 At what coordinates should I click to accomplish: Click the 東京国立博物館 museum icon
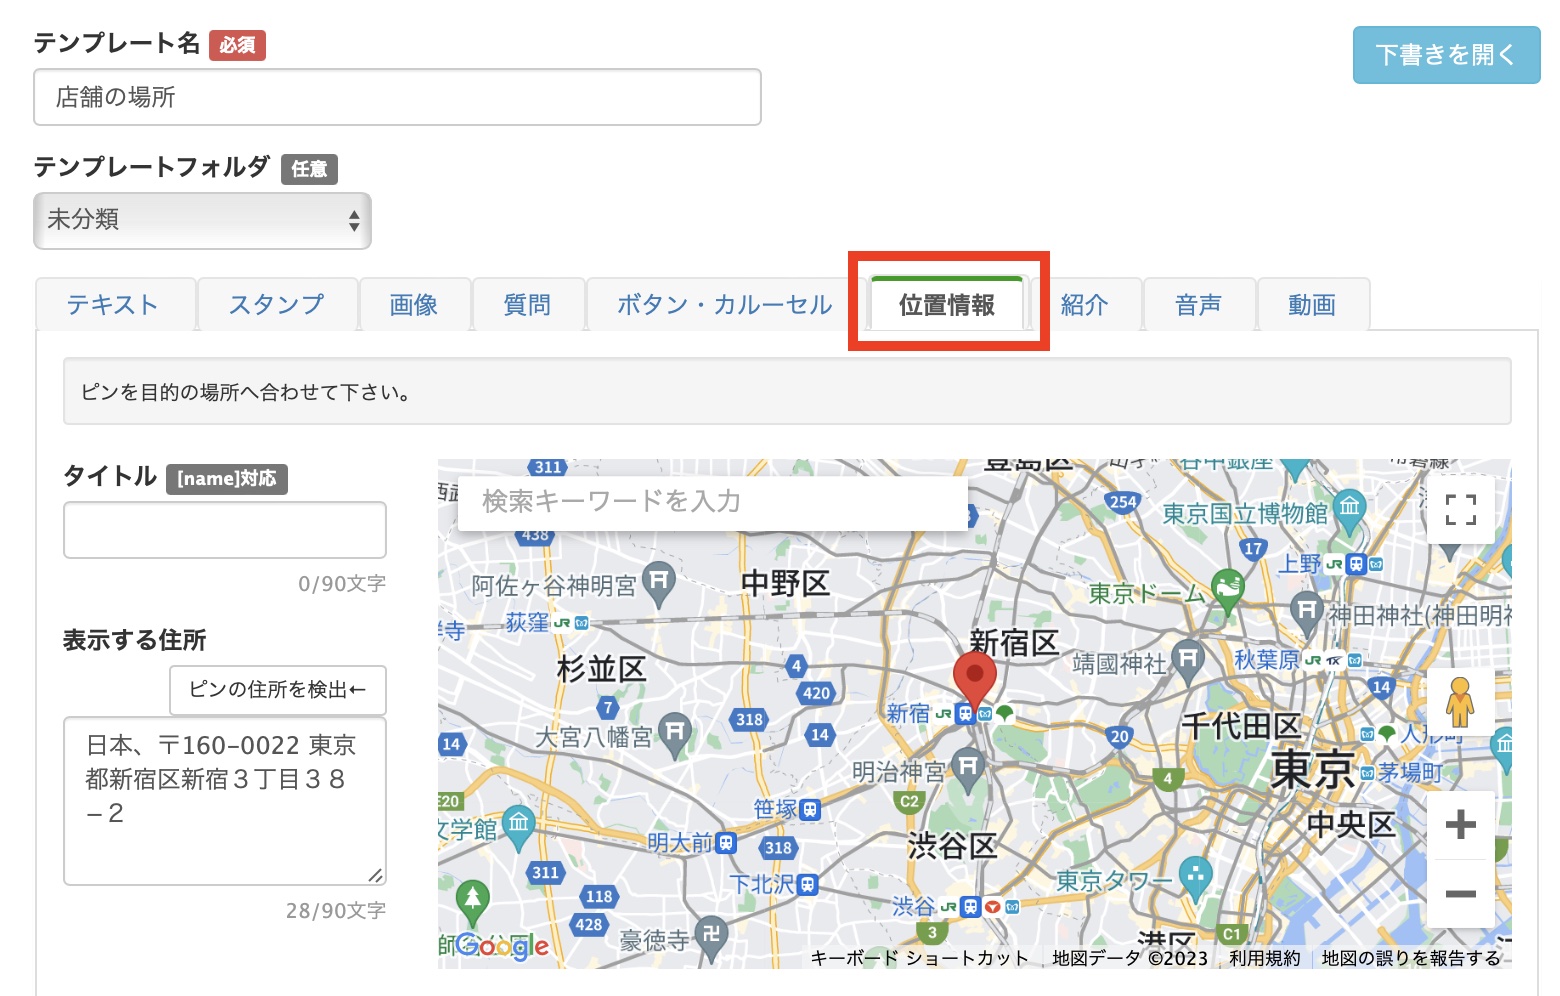click(1349, 507)
